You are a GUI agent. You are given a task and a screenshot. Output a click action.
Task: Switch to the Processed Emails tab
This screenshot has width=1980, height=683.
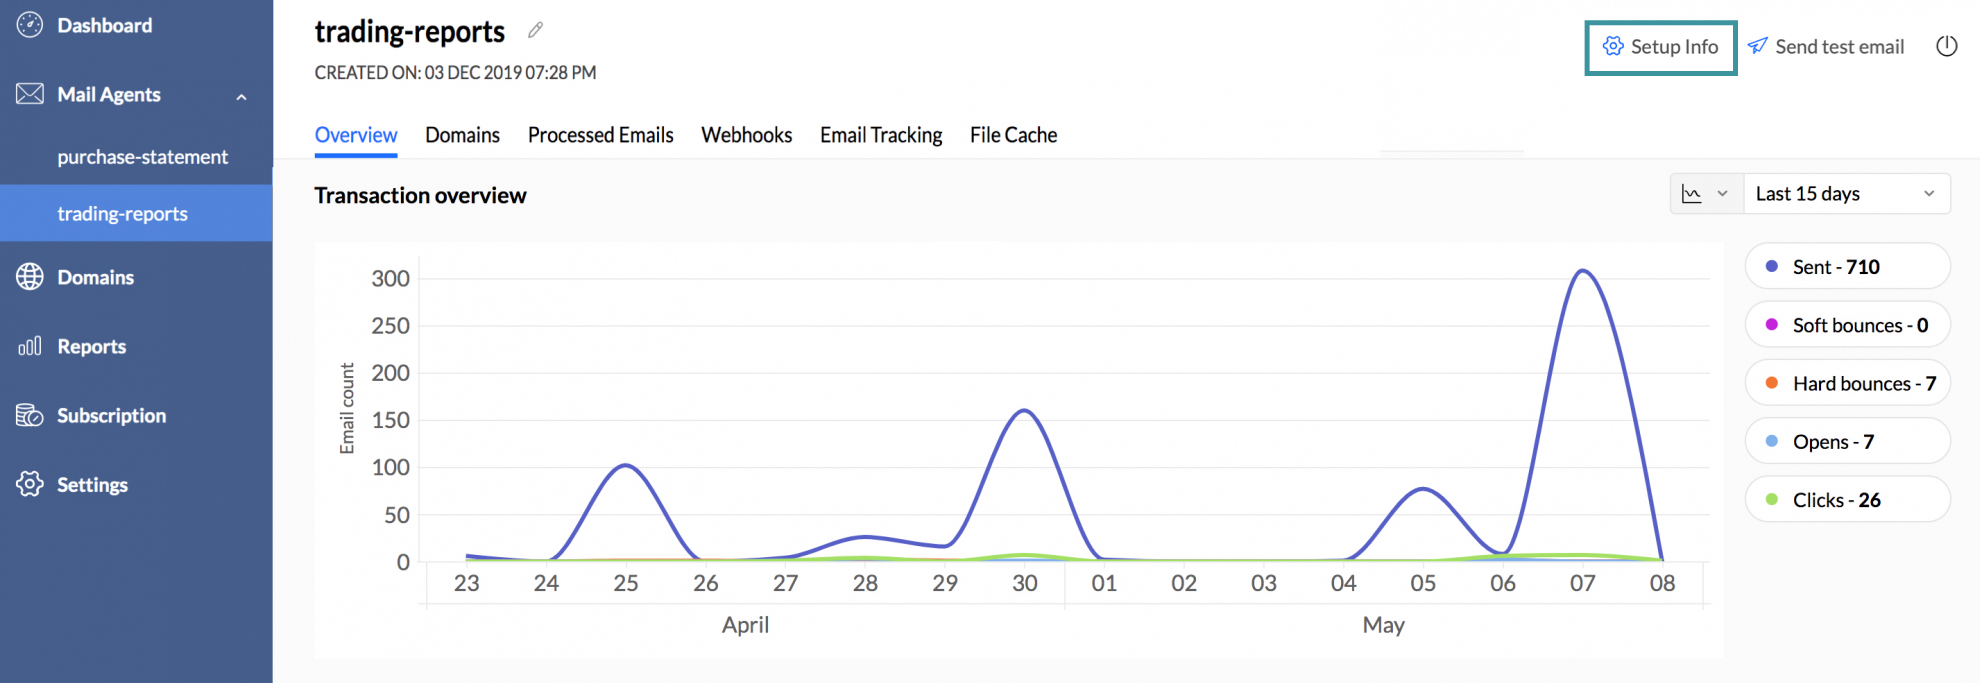(600, 135)
